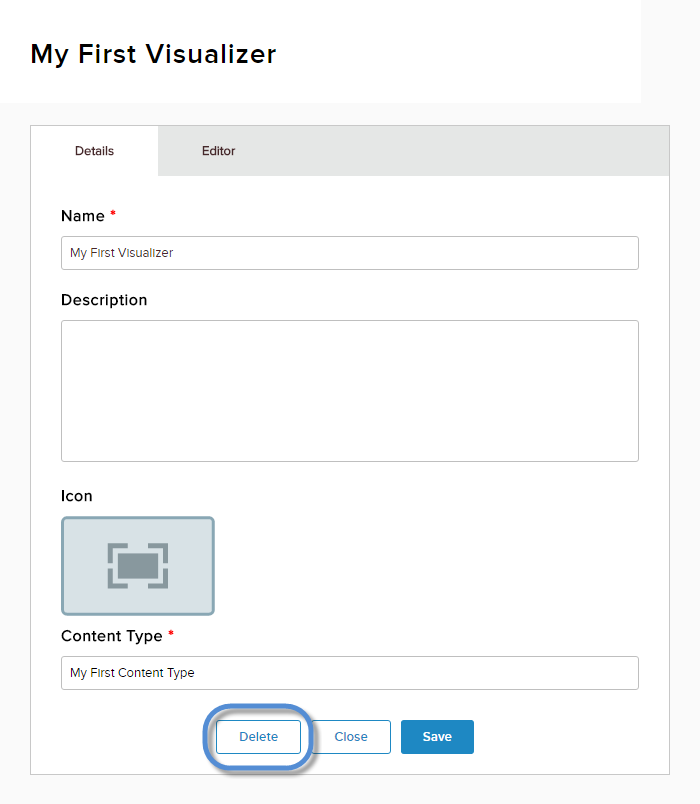
Task: Click the Content Type label
Action: [112, 636]
